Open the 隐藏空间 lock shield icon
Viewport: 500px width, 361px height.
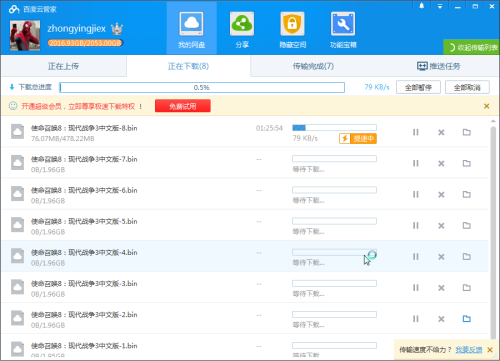point(292,24)
